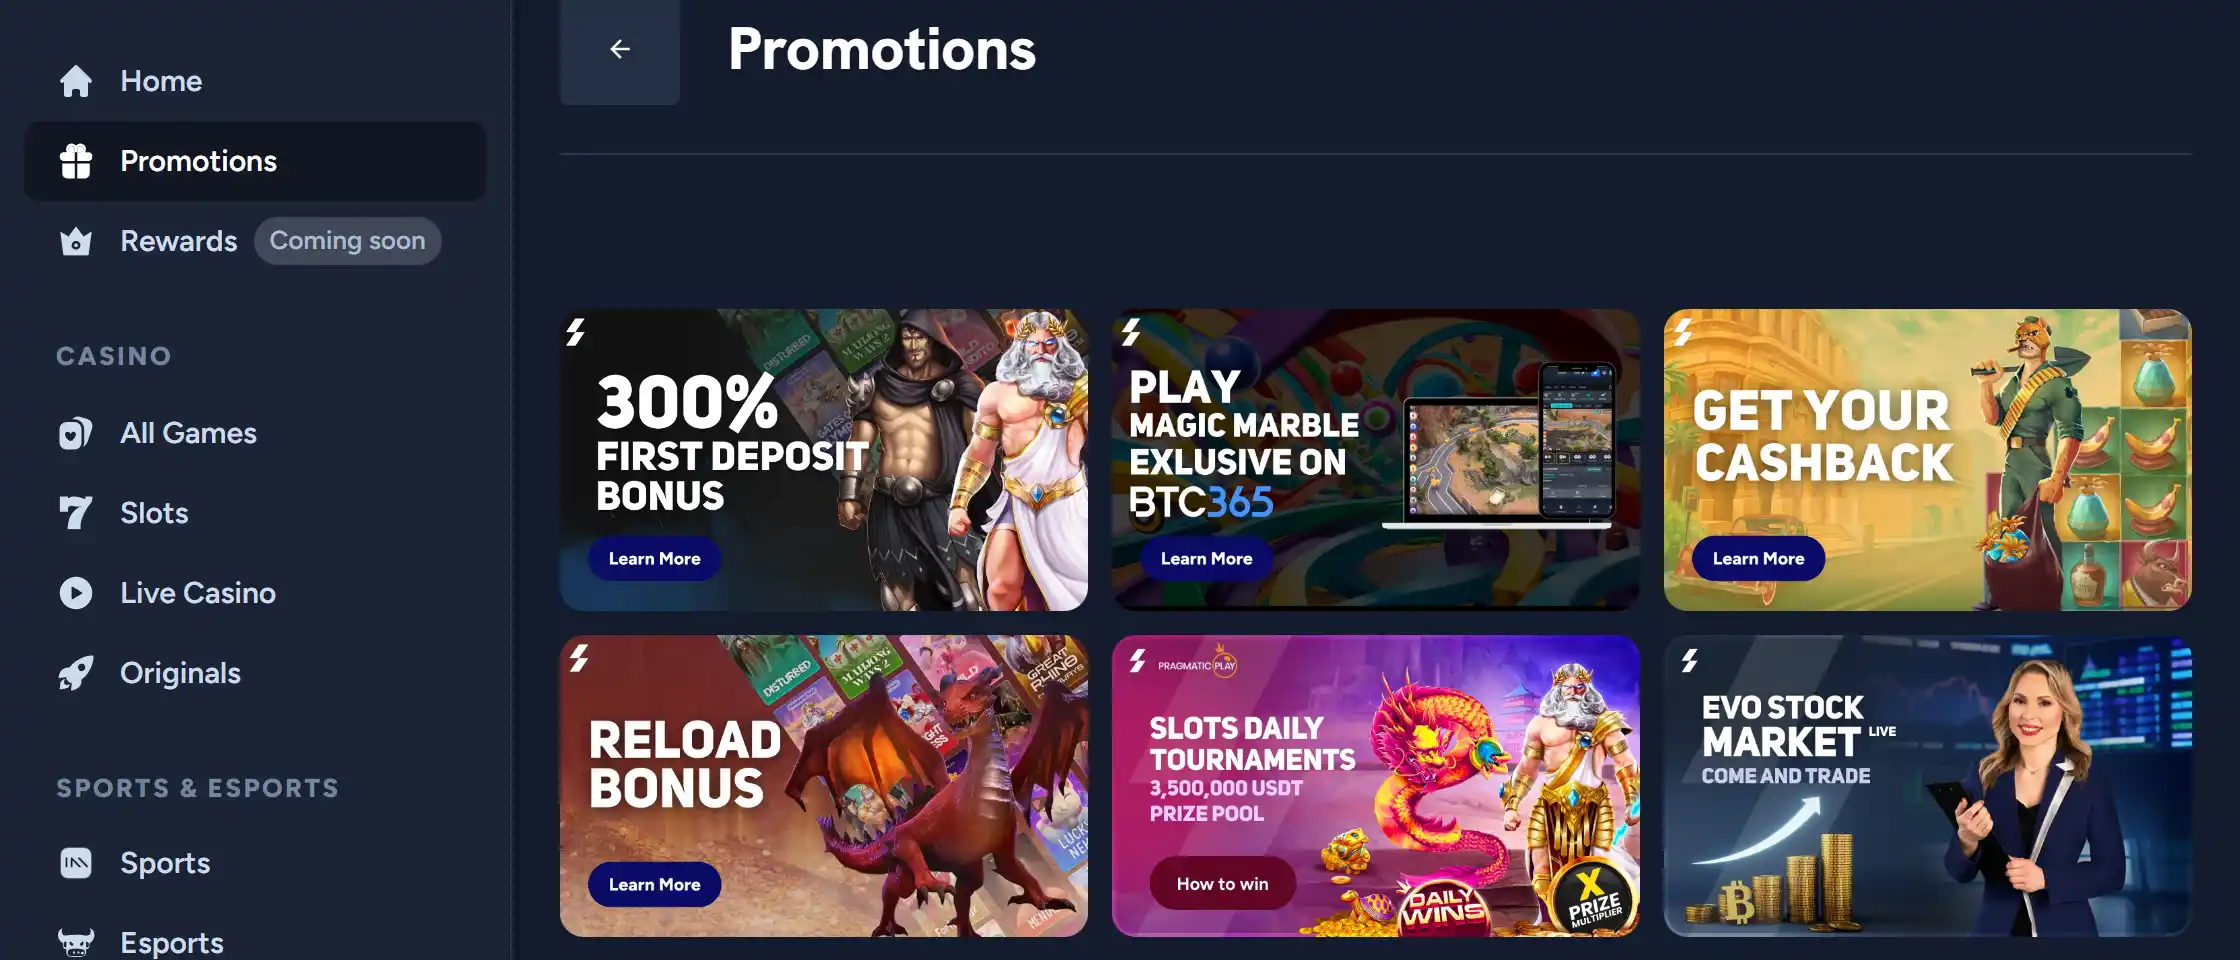Open Learn More on Magic Marble promo
The height and width of the screenshot is (960, 2240).
1206,559
